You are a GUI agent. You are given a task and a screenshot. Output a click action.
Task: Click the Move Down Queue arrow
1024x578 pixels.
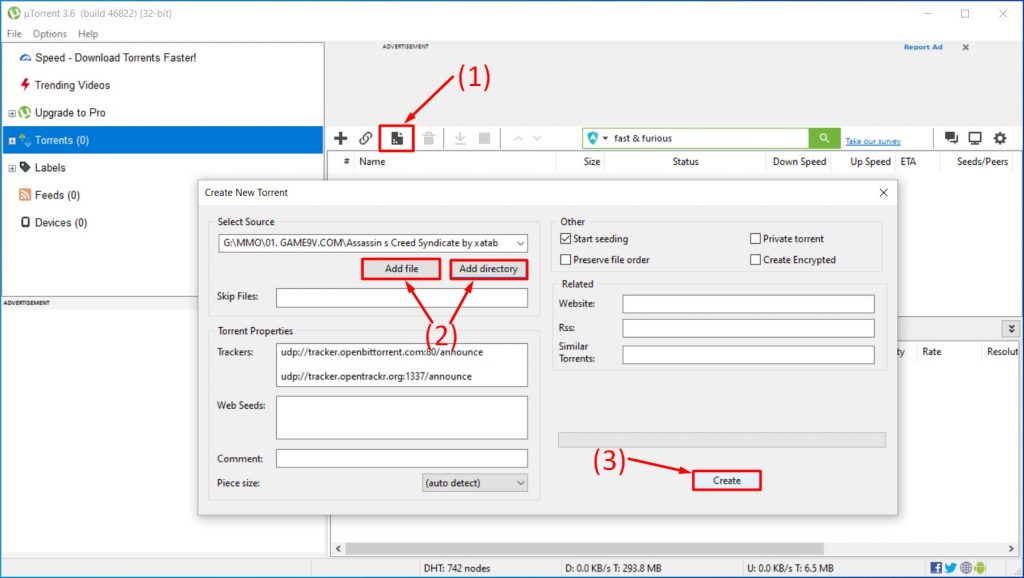pos(537,138)
